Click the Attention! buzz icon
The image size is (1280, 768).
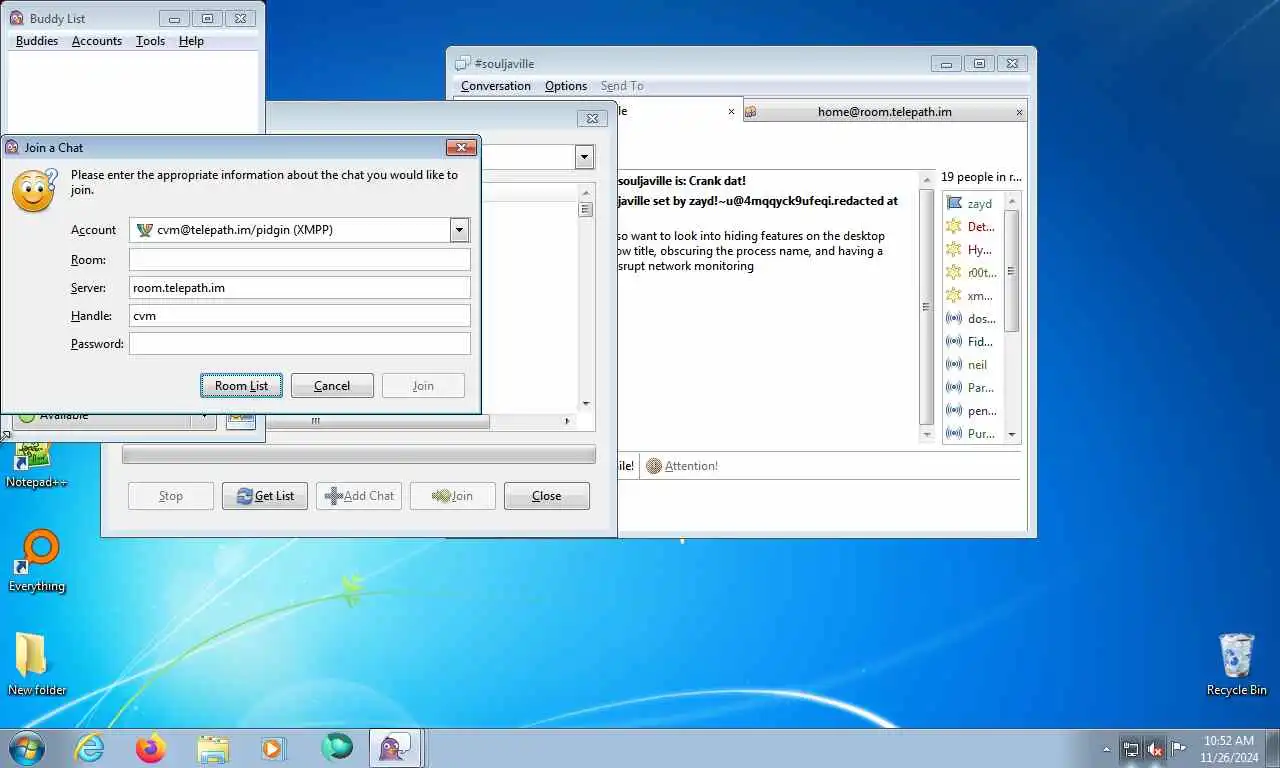(654, 466)
